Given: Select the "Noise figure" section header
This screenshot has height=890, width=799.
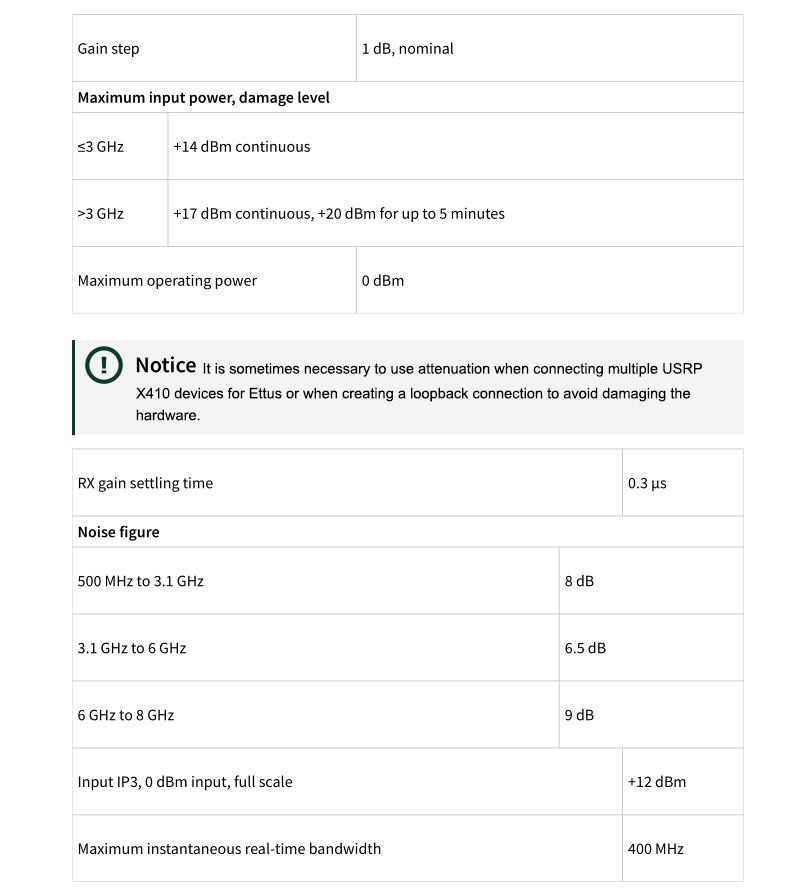Looking at the screenshot, I should pos(118,533).
